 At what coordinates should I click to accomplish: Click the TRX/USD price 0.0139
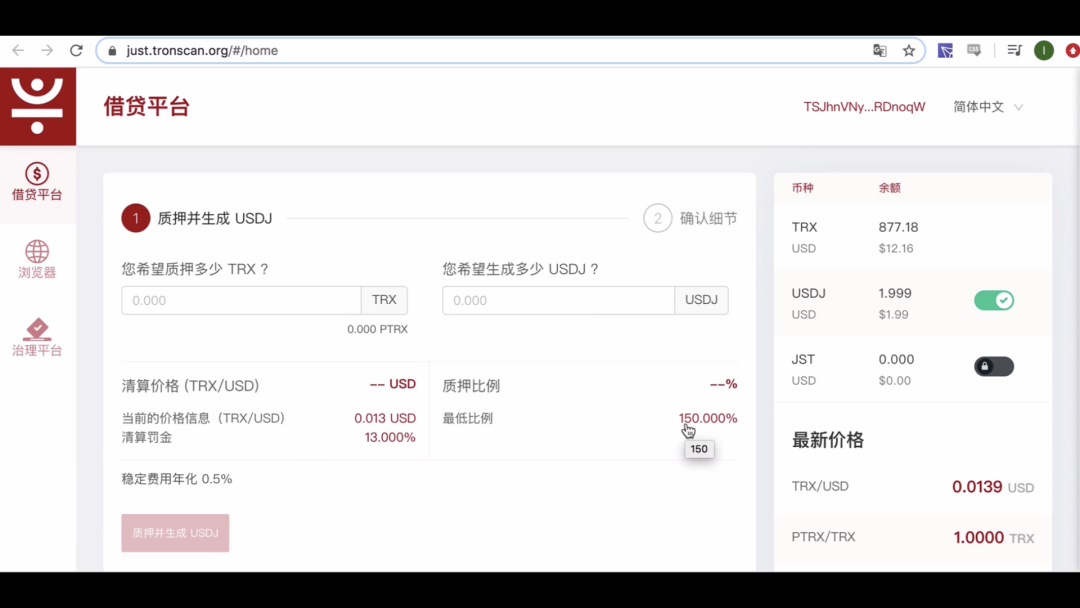(977, 487)
